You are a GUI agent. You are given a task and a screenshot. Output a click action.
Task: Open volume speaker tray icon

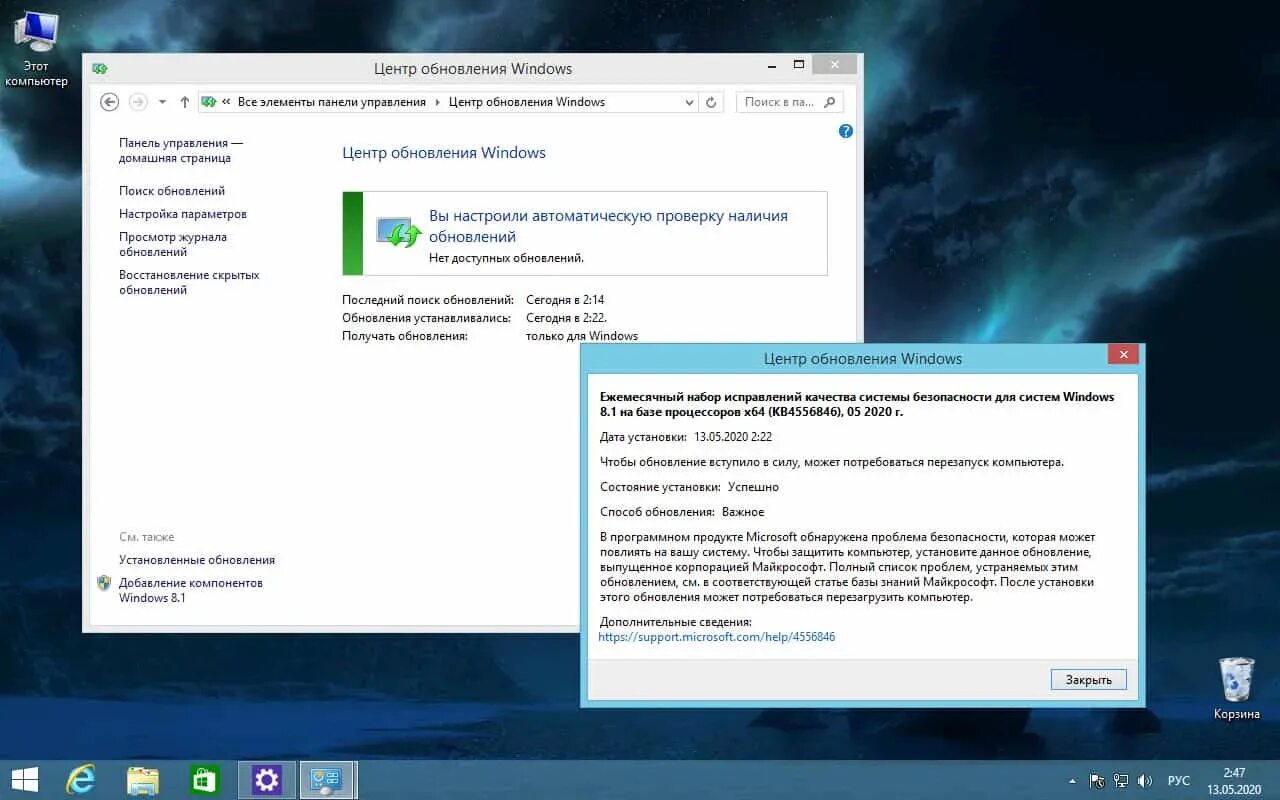click(x=1145, y=781)
